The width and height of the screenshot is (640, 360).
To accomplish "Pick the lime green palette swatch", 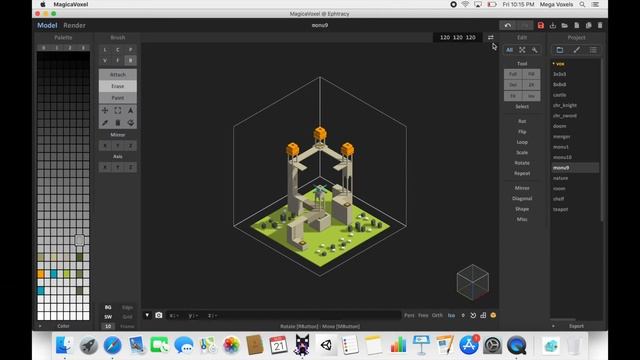I will point(67,274).
